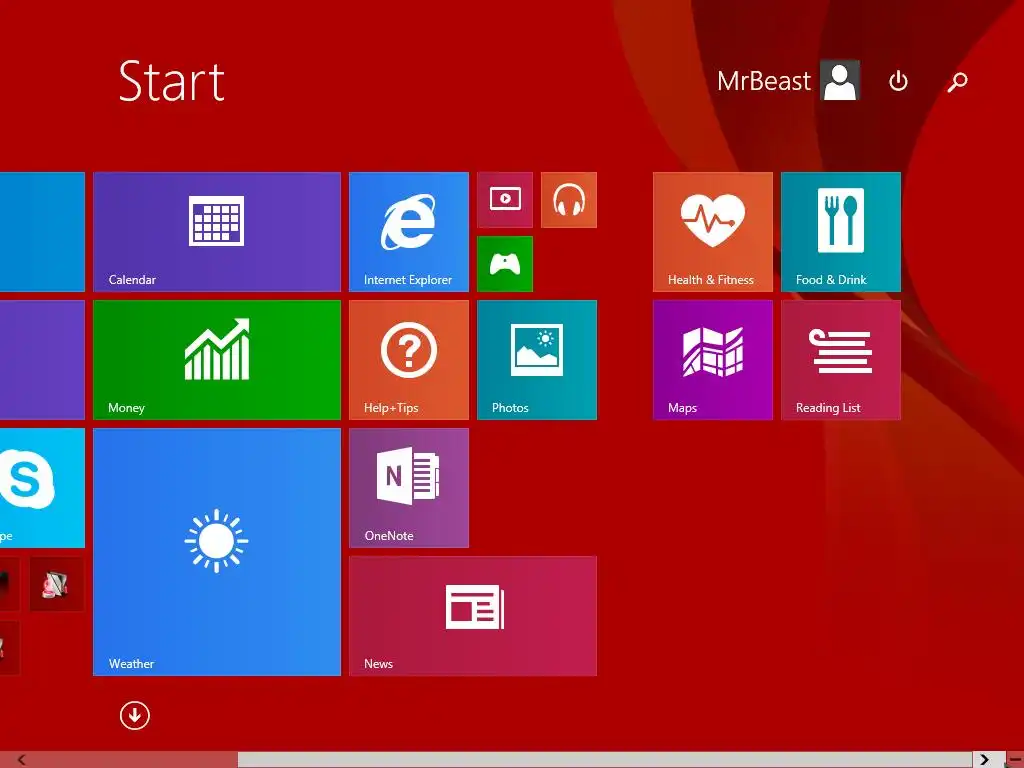Click the search magnifier icon
The height and width of the screenshot is (768, 1024).
click(x=957, y=82)
